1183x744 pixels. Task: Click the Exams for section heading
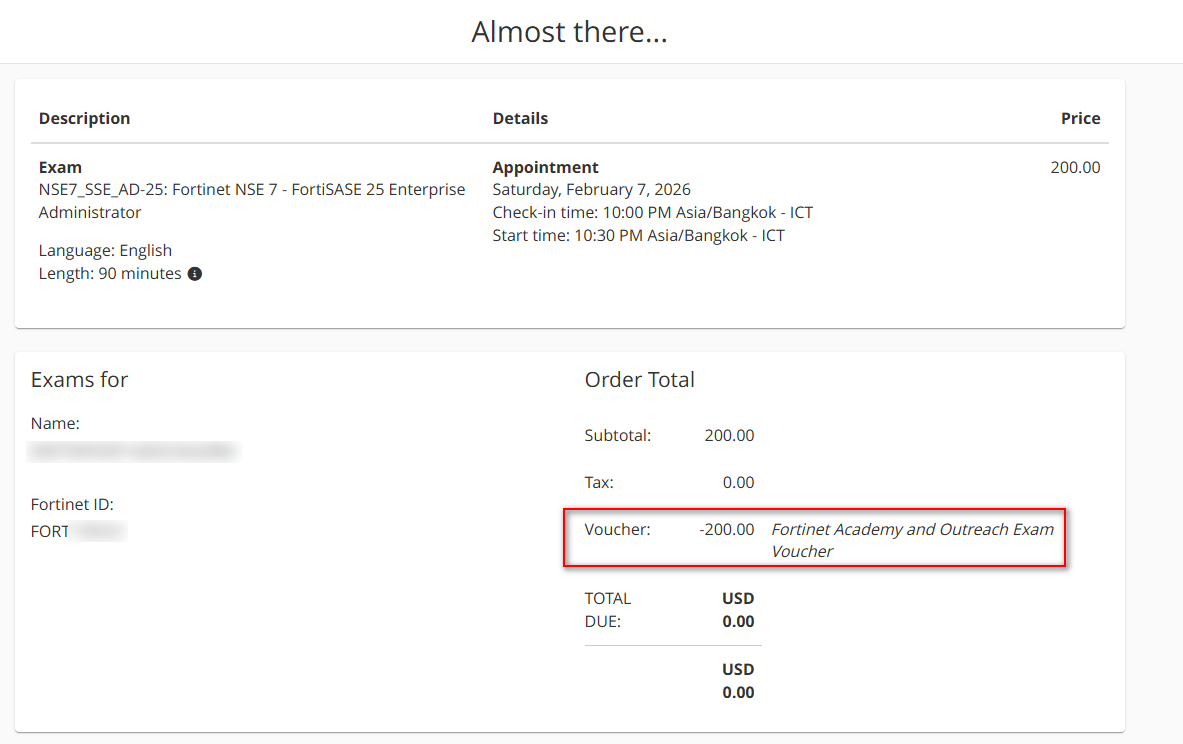tap(79, 380)
